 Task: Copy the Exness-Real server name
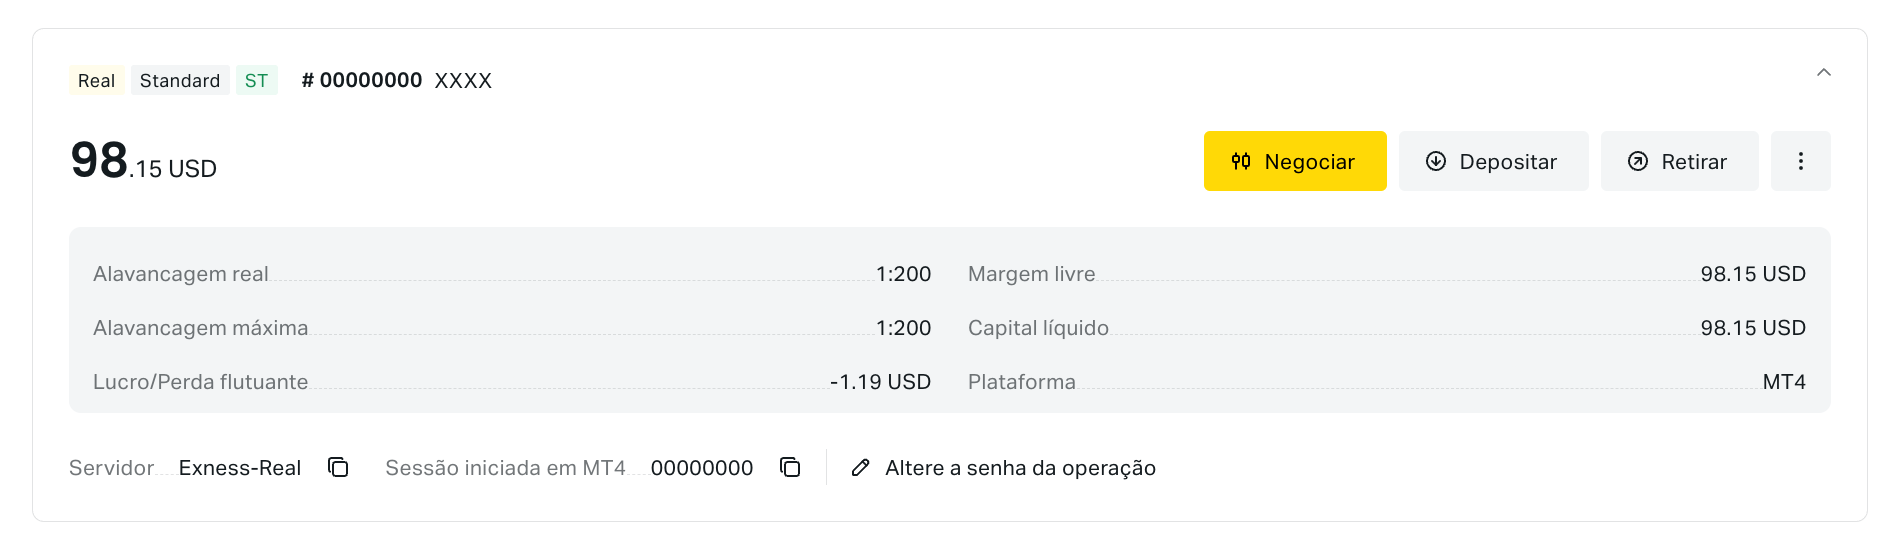pyautogui.click(x=339, y=467)
